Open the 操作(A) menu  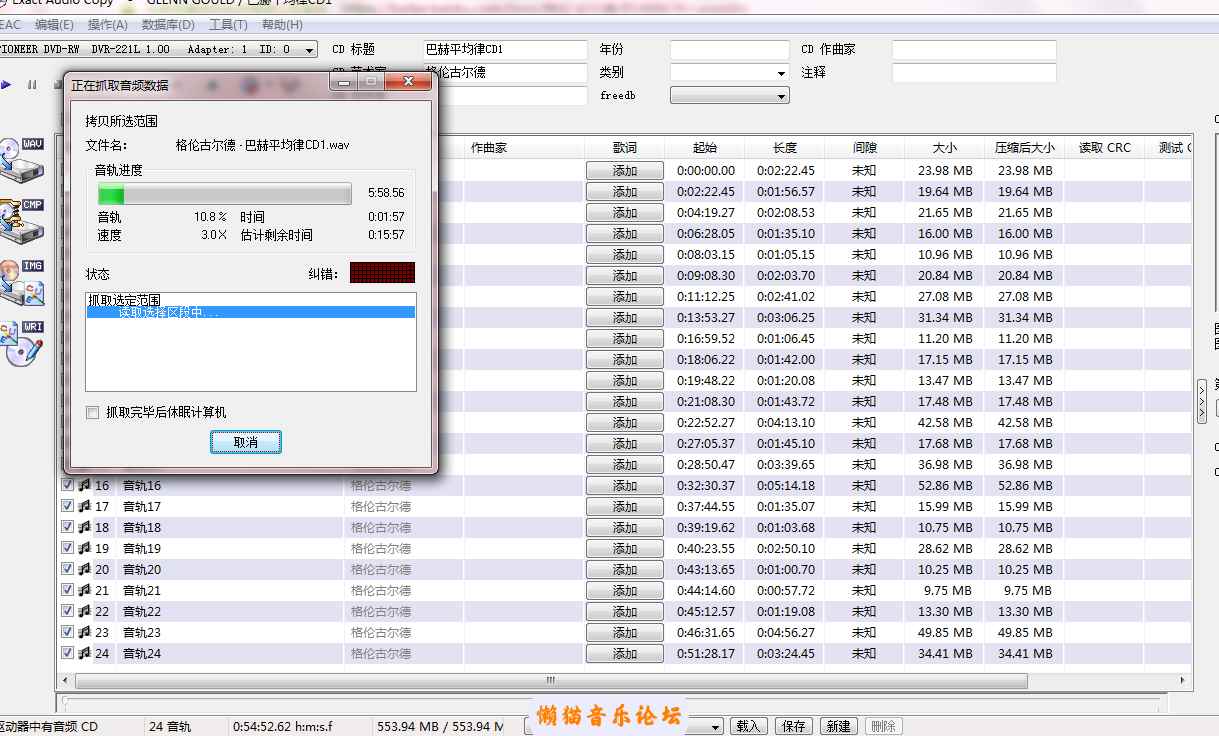coord(108,24)
